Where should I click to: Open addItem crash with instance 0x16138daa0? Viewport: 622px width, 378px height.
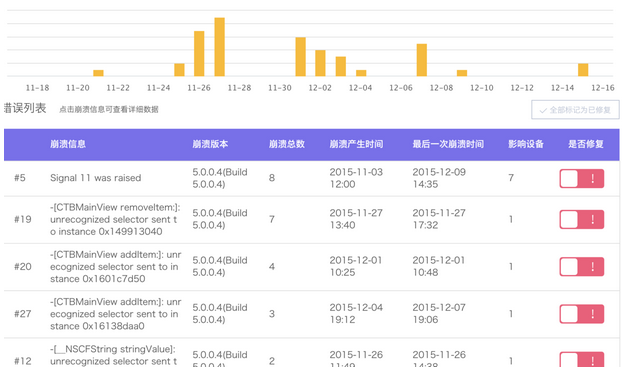(115, 314)
